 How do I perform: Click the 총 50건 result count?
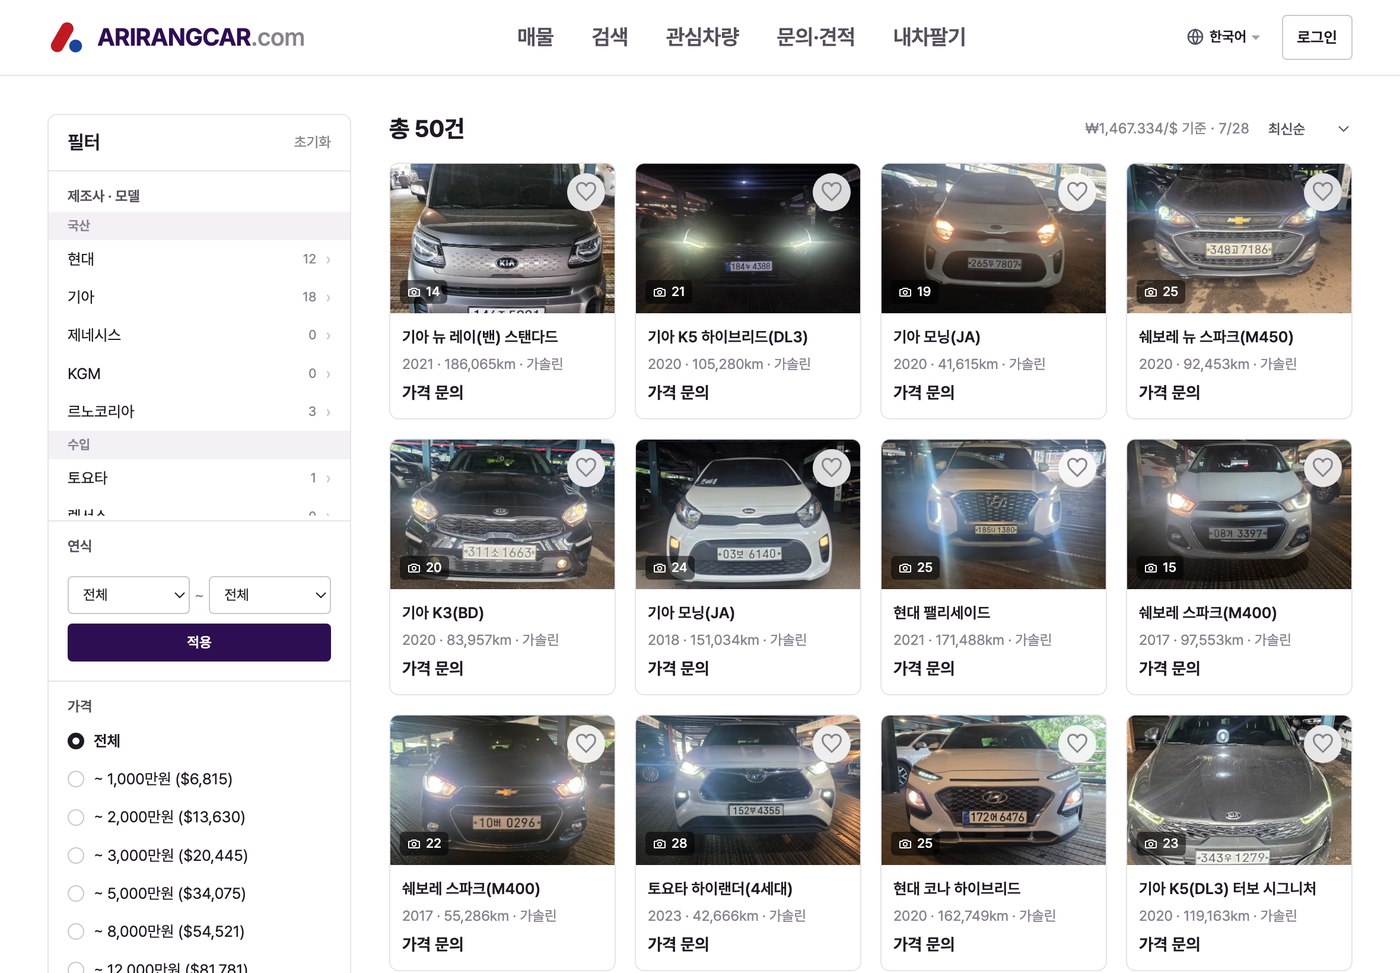[x=427, y=129]
